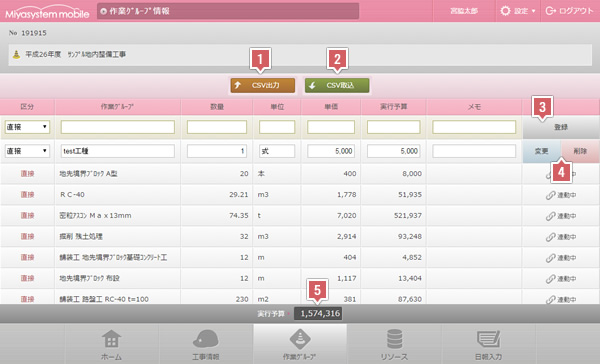The image size is (600, 364).
Task: Open the 区分 dropdown in the test工種 row
Action: [27, 151]
